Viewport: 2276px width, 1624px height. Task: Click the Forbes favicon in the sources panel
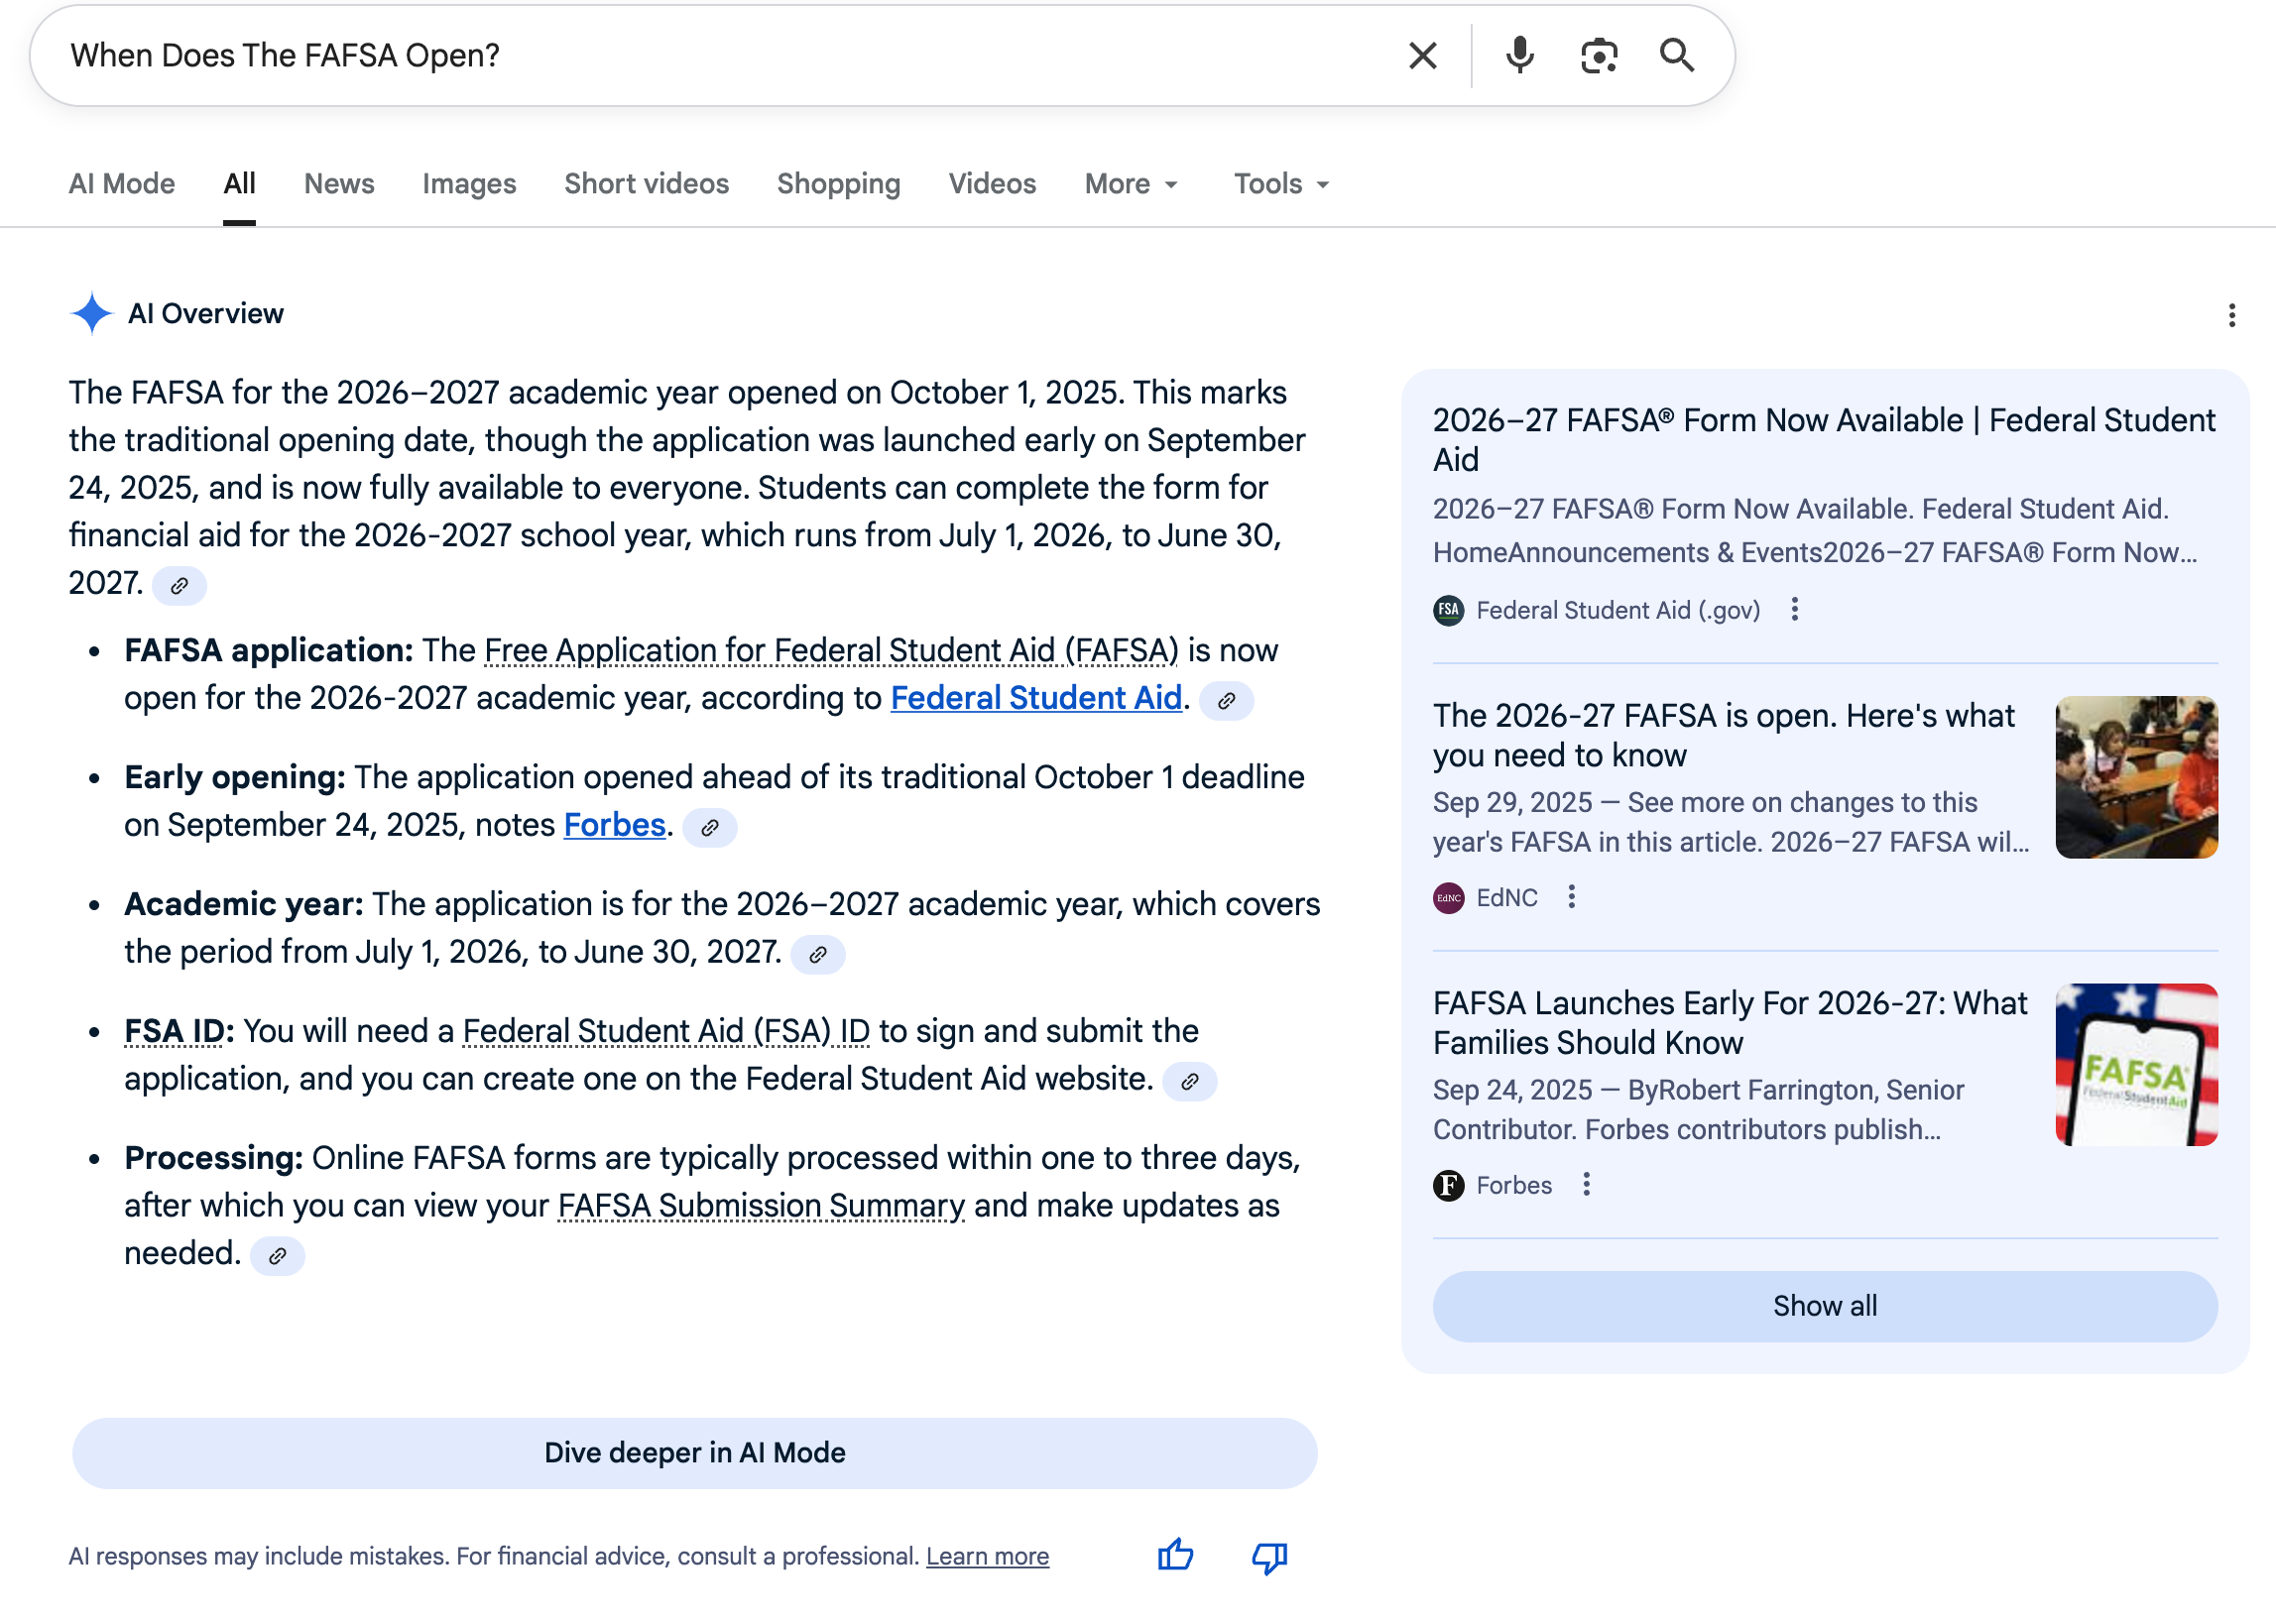[1450, 1185]
